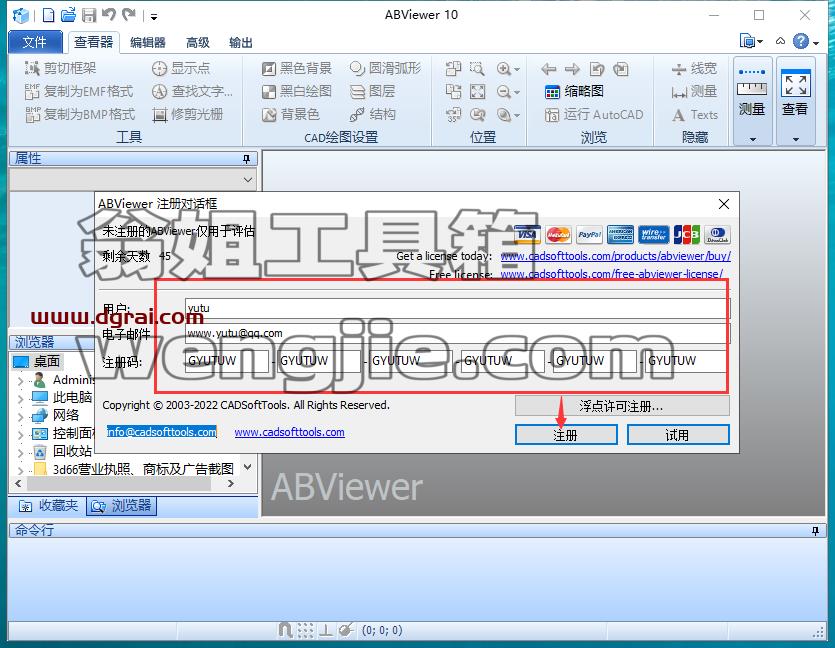Switch to the 收藏夹 bottom tab
Viewport: 835px width, 648px height.
pyautogui.click(x=48, y=505)
